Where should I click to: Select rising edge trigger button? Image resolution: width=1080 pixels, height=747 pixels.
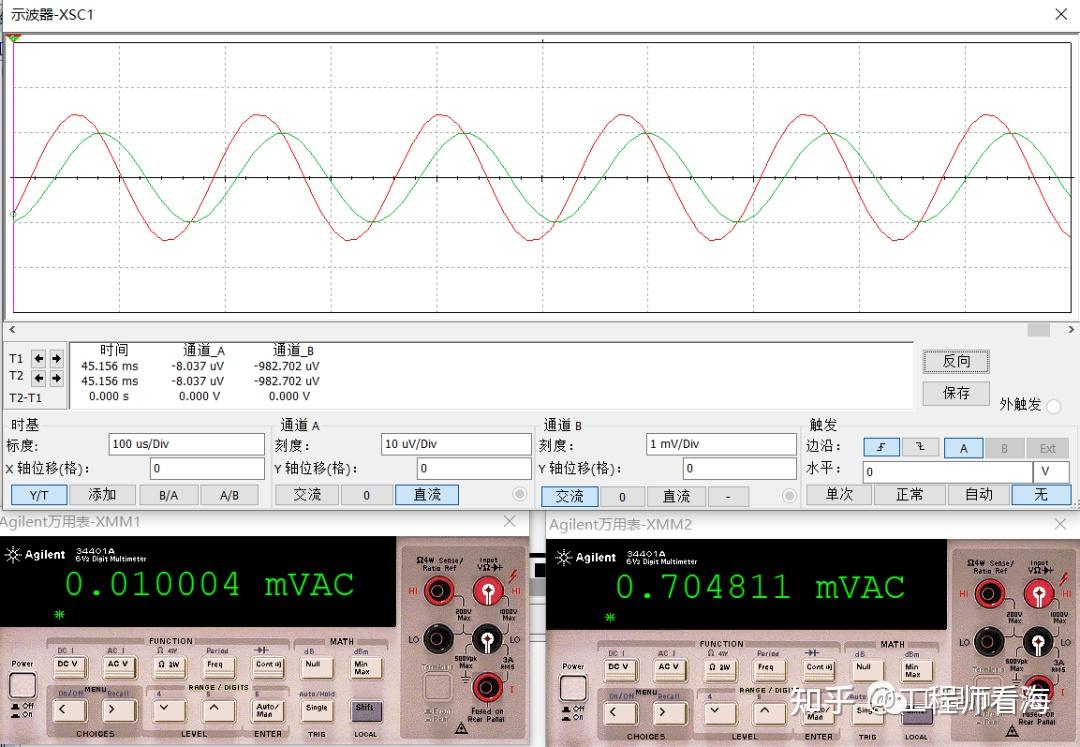pyautogui.click(x=881, y=448)
